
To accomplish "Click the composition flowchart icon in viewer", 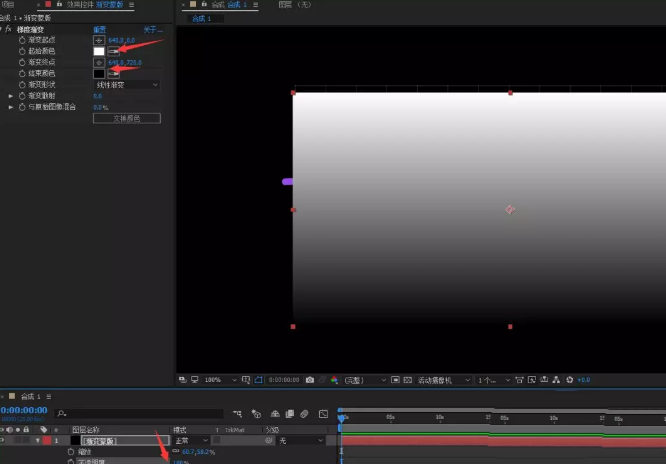I will [x=556, y=379].
